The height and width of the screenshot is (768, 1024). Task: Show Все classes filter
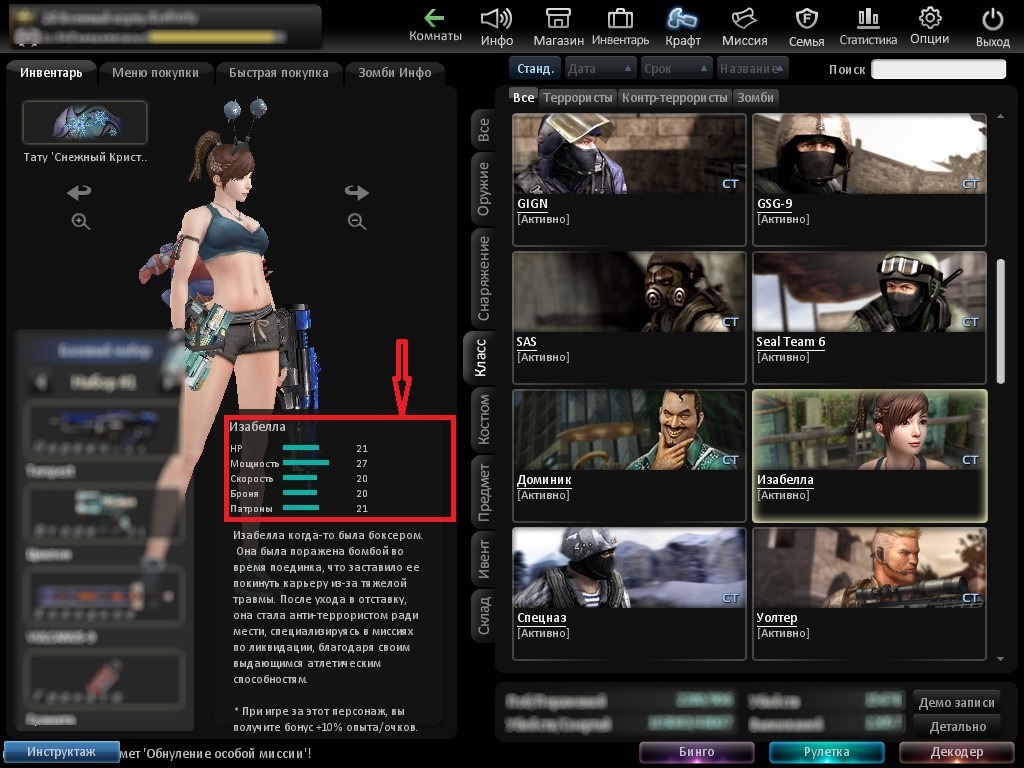coord(524,98)
